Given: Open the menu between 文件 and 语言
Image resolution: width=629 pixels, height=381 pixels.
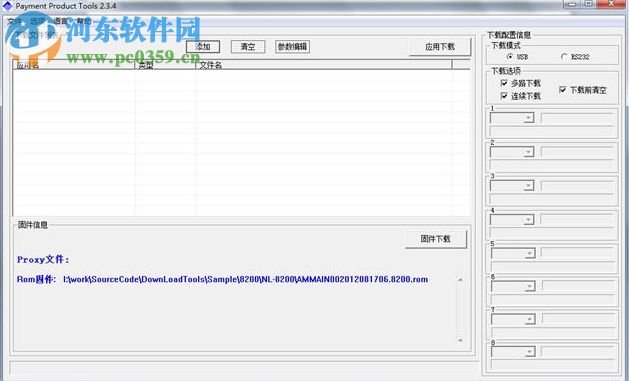Looking at the screenshot, I should (x=38, y=21).
